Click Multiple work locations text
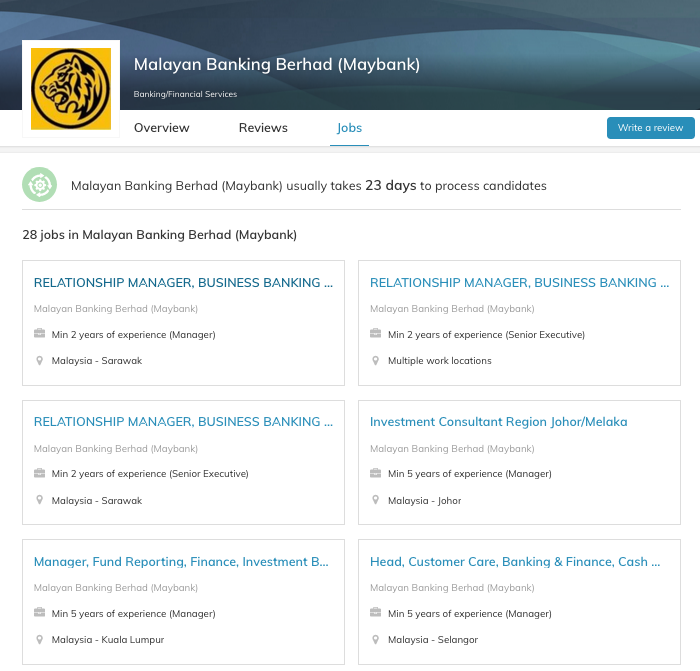 pyautogui.click(x=439, y=361)
